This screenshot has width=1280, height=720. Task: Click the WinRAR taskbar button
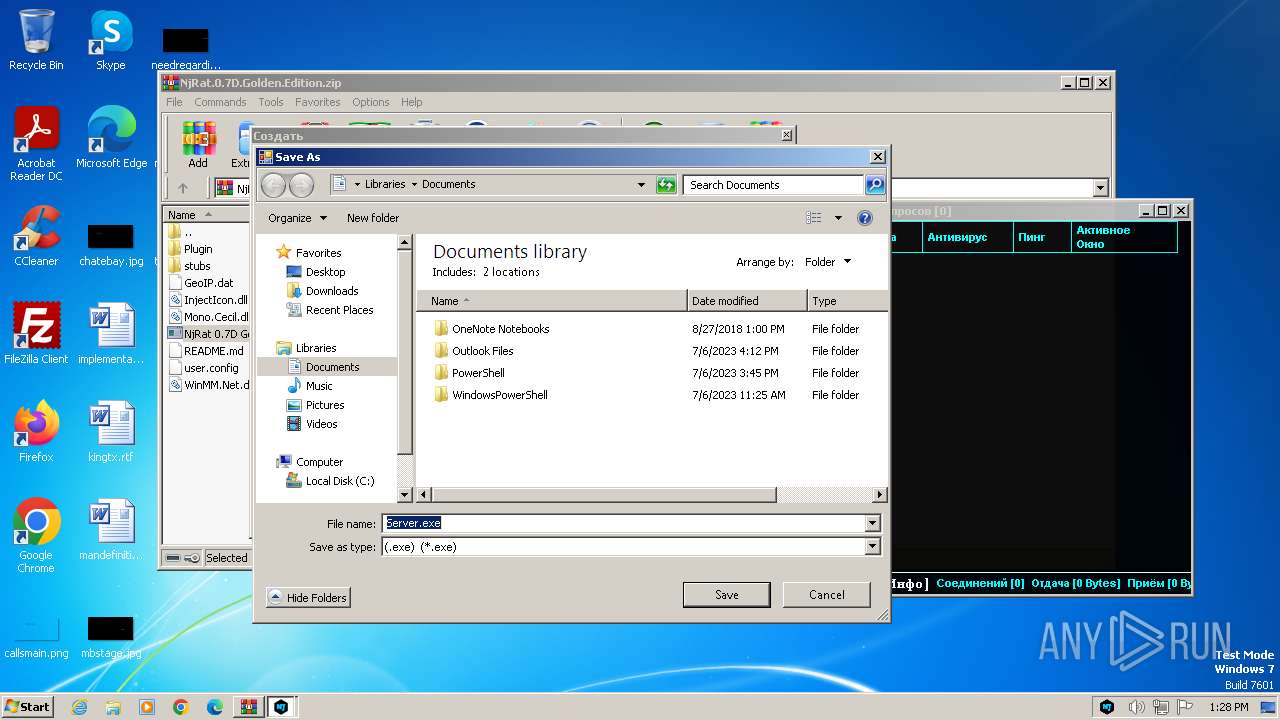[x=248, y=707]
